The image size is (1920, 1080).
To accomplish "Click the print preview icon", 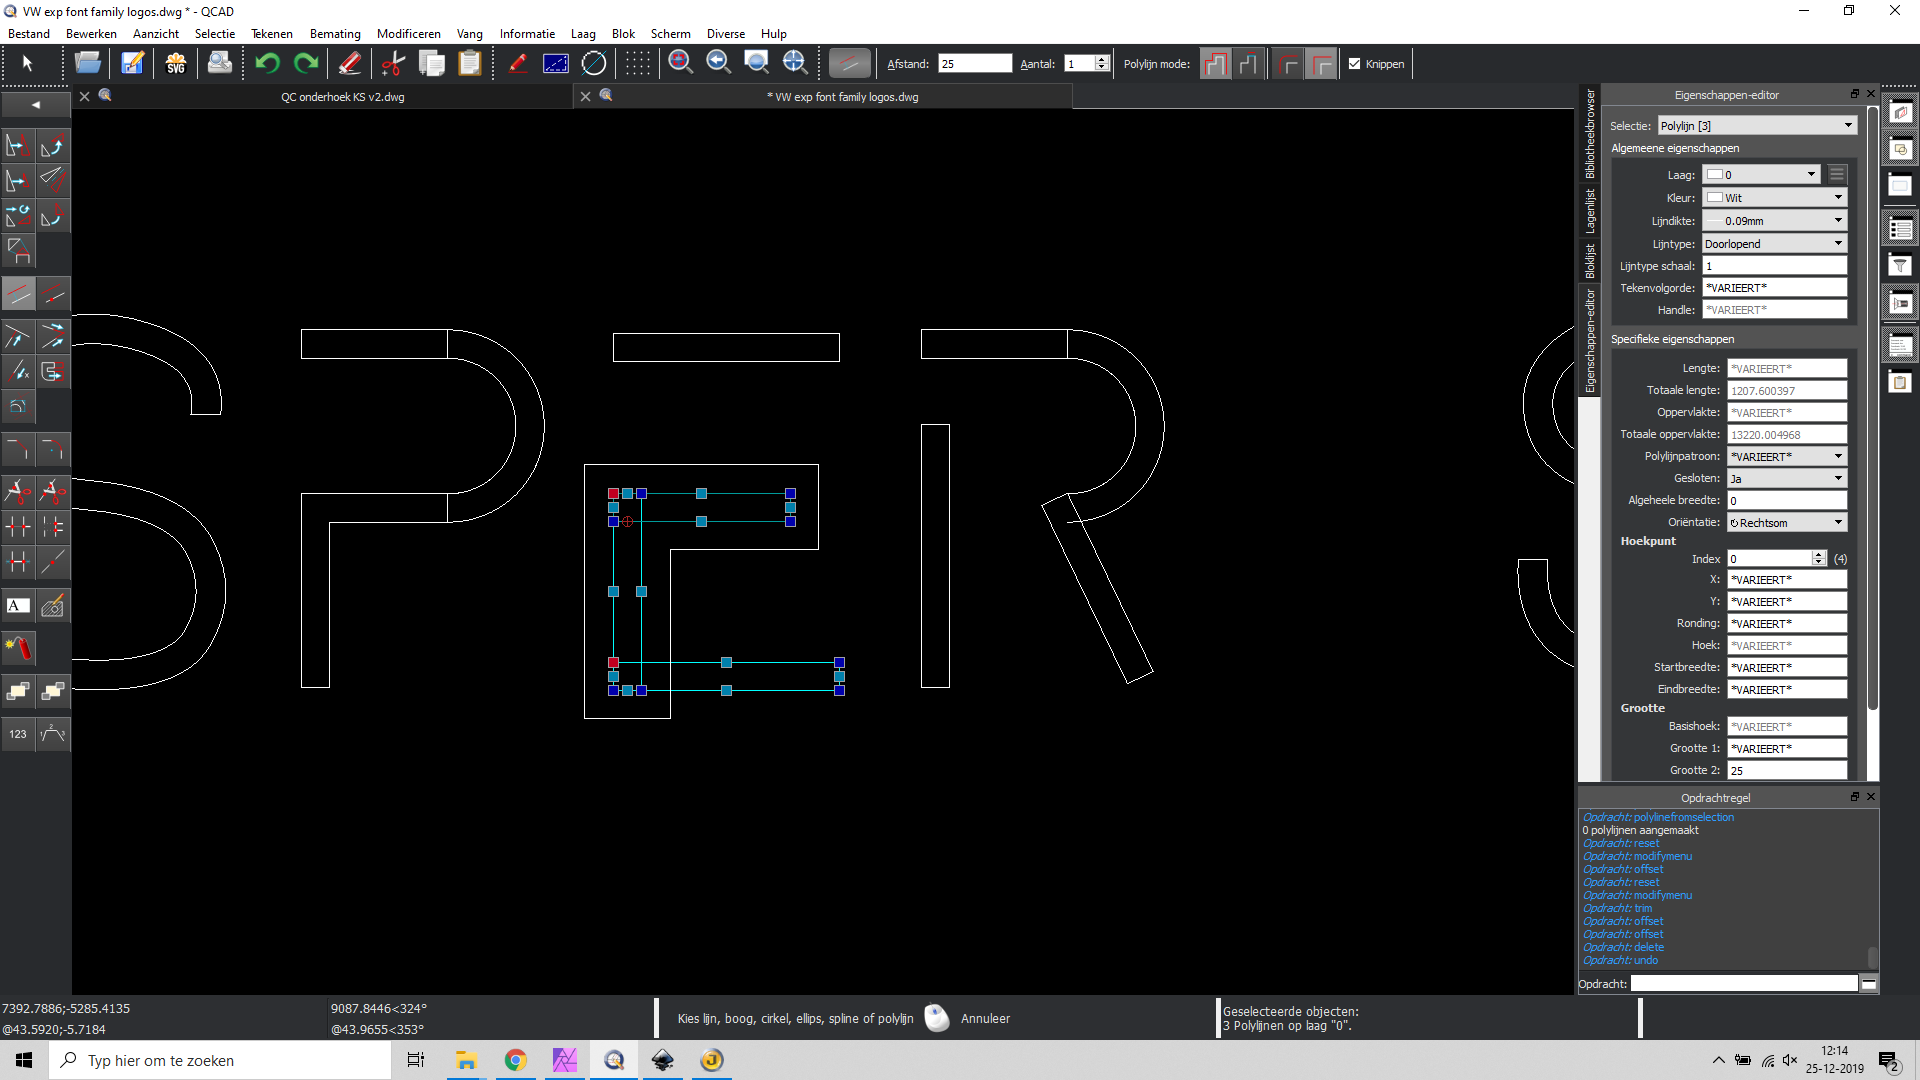I will click(219, 63).
